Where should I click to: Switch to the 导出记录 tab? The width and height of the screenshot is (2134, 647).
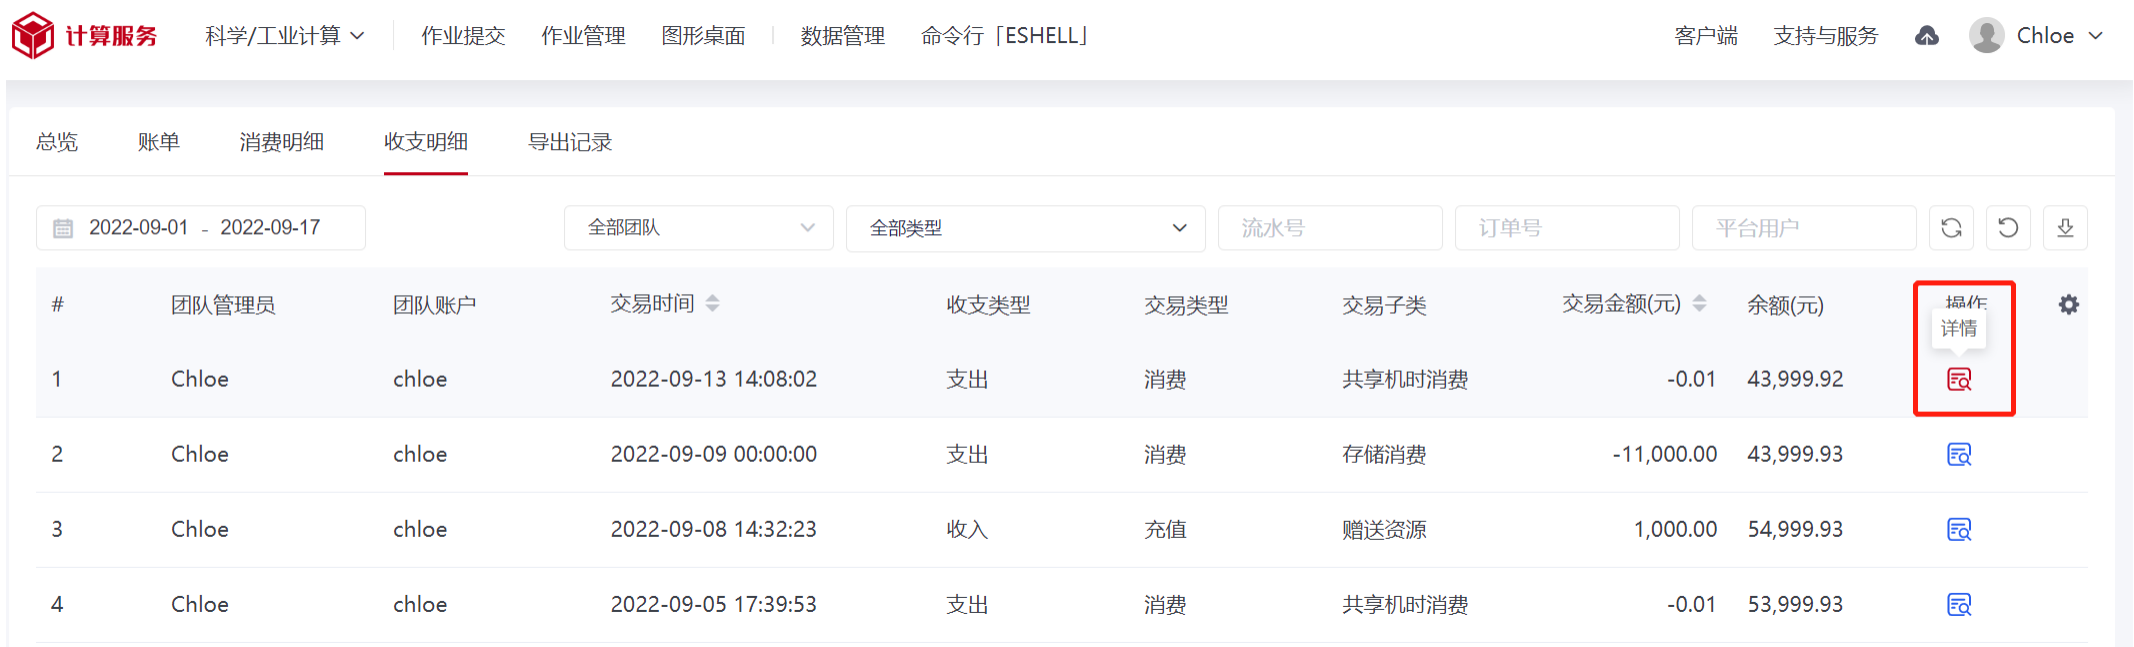(570, 142)
